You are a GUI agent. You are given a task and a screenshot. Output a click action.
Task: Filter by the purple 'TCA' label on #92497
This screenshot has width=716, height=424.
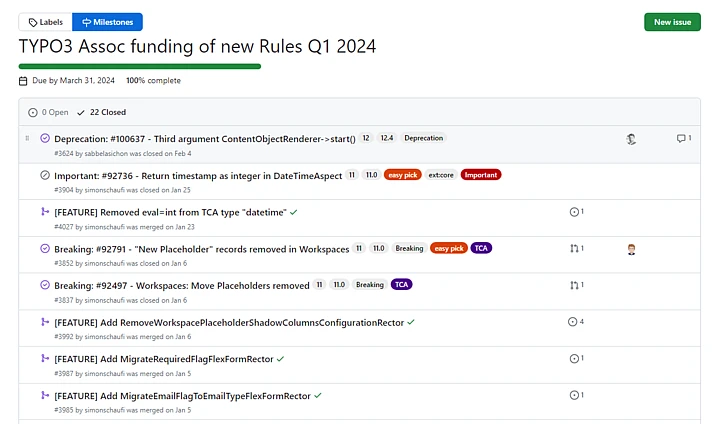[401, 285]
